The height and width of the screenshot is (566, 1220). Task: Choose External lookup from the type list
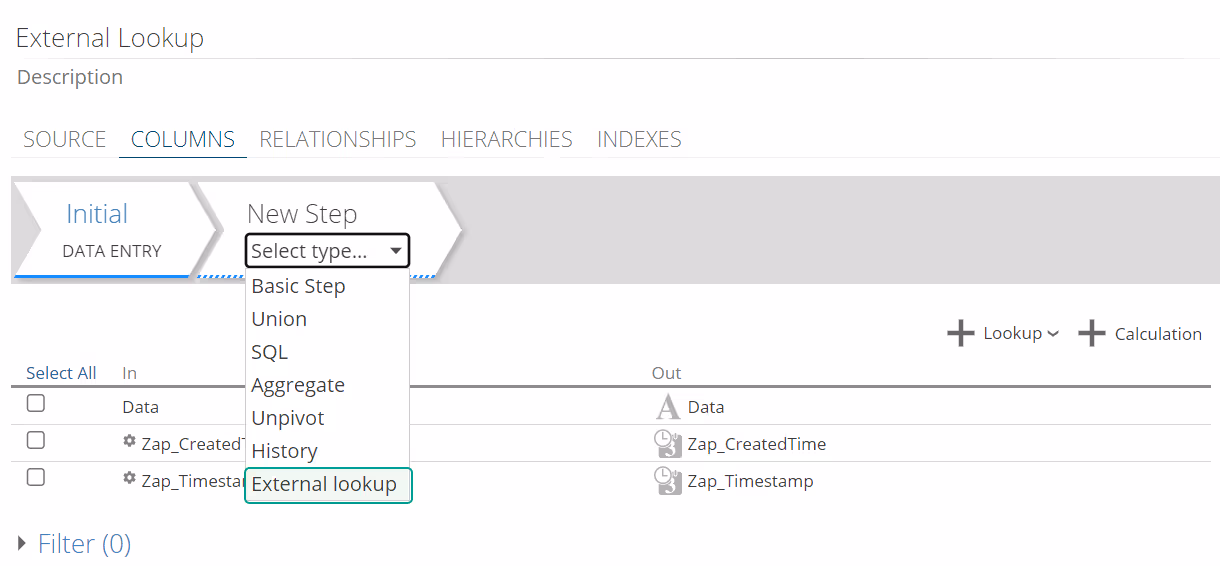pyautogui.click(x=328, y=485)
